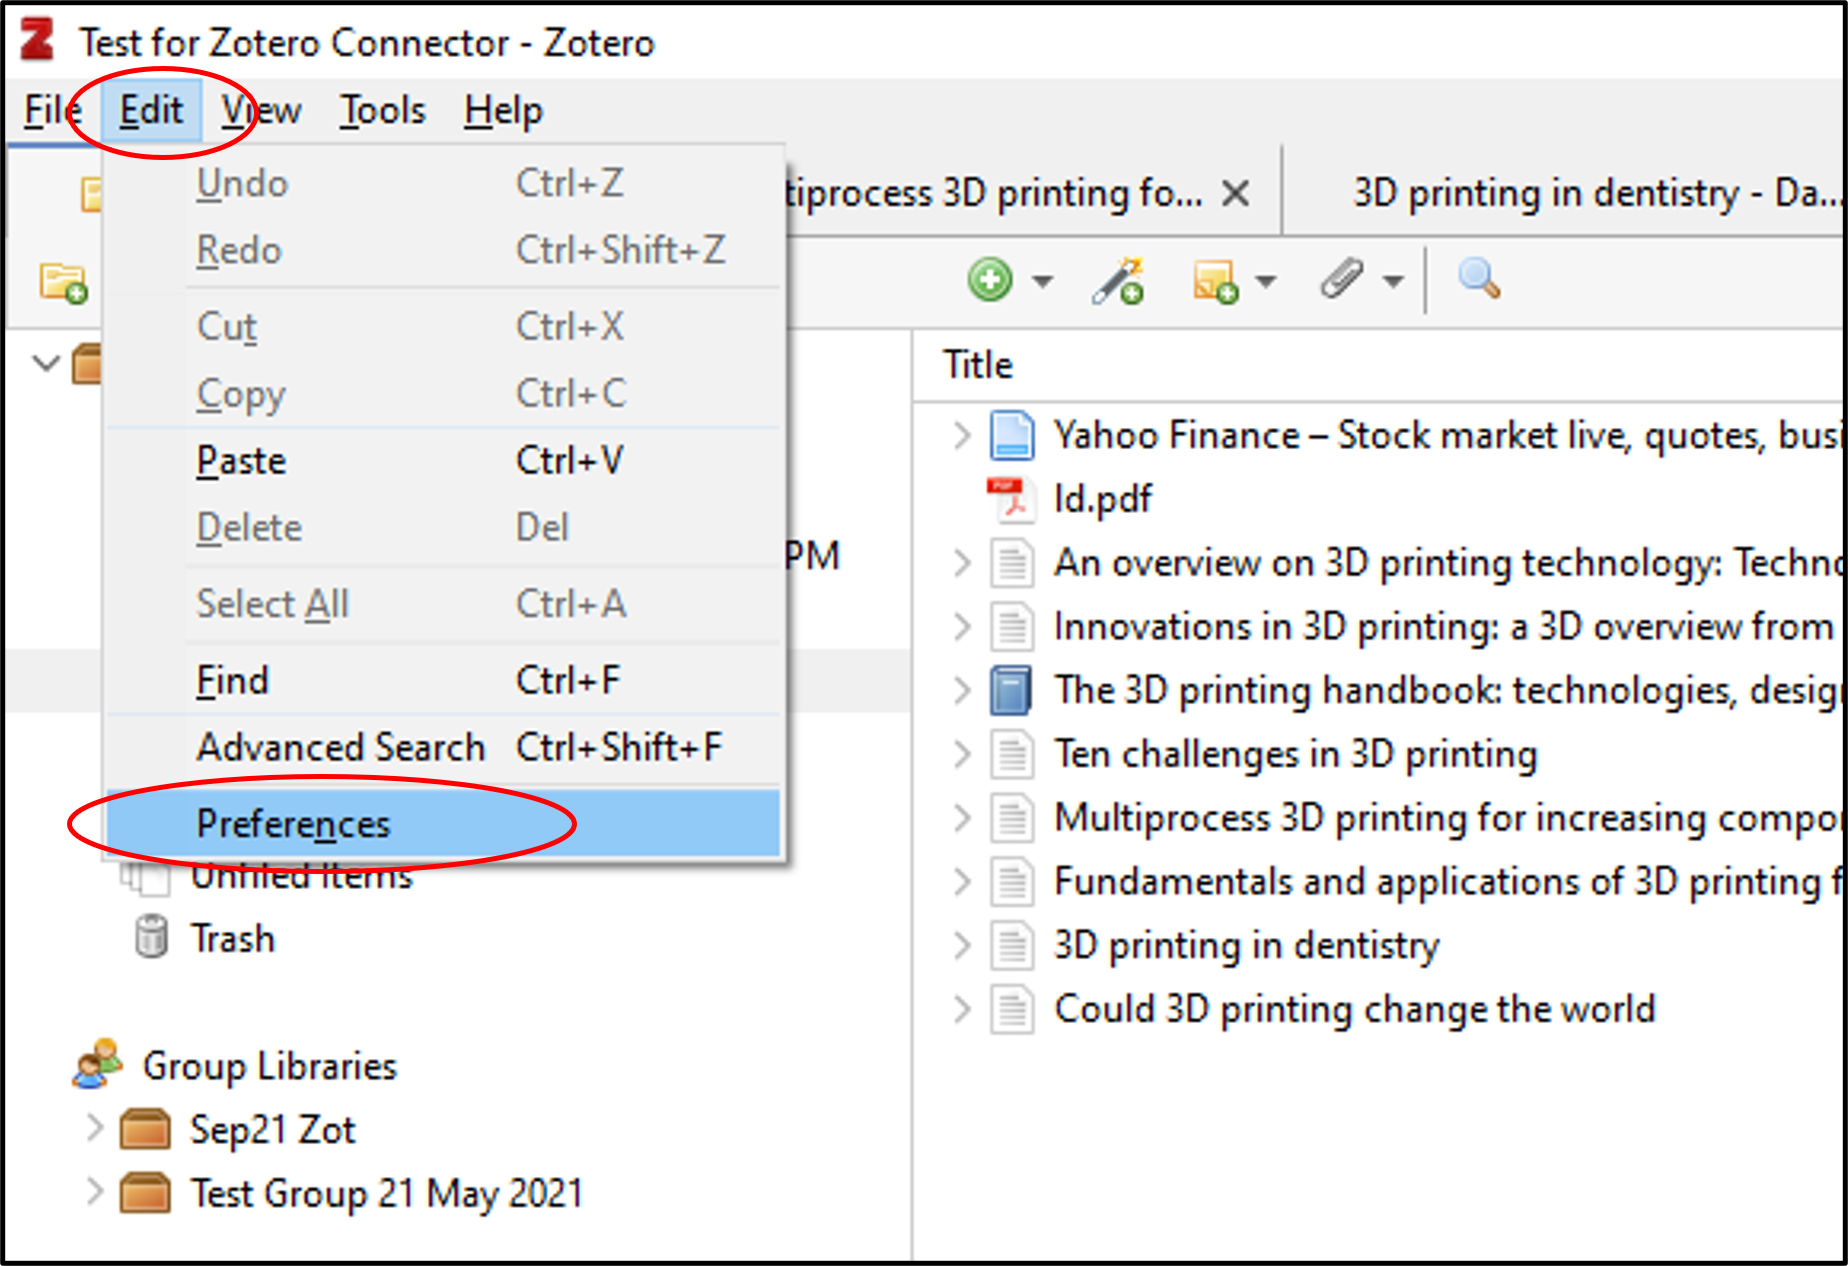Viewport: 1848px width, 1266px height.
Task: Close the Multiprocess 3D printing tab
Action: (1236, 193)
